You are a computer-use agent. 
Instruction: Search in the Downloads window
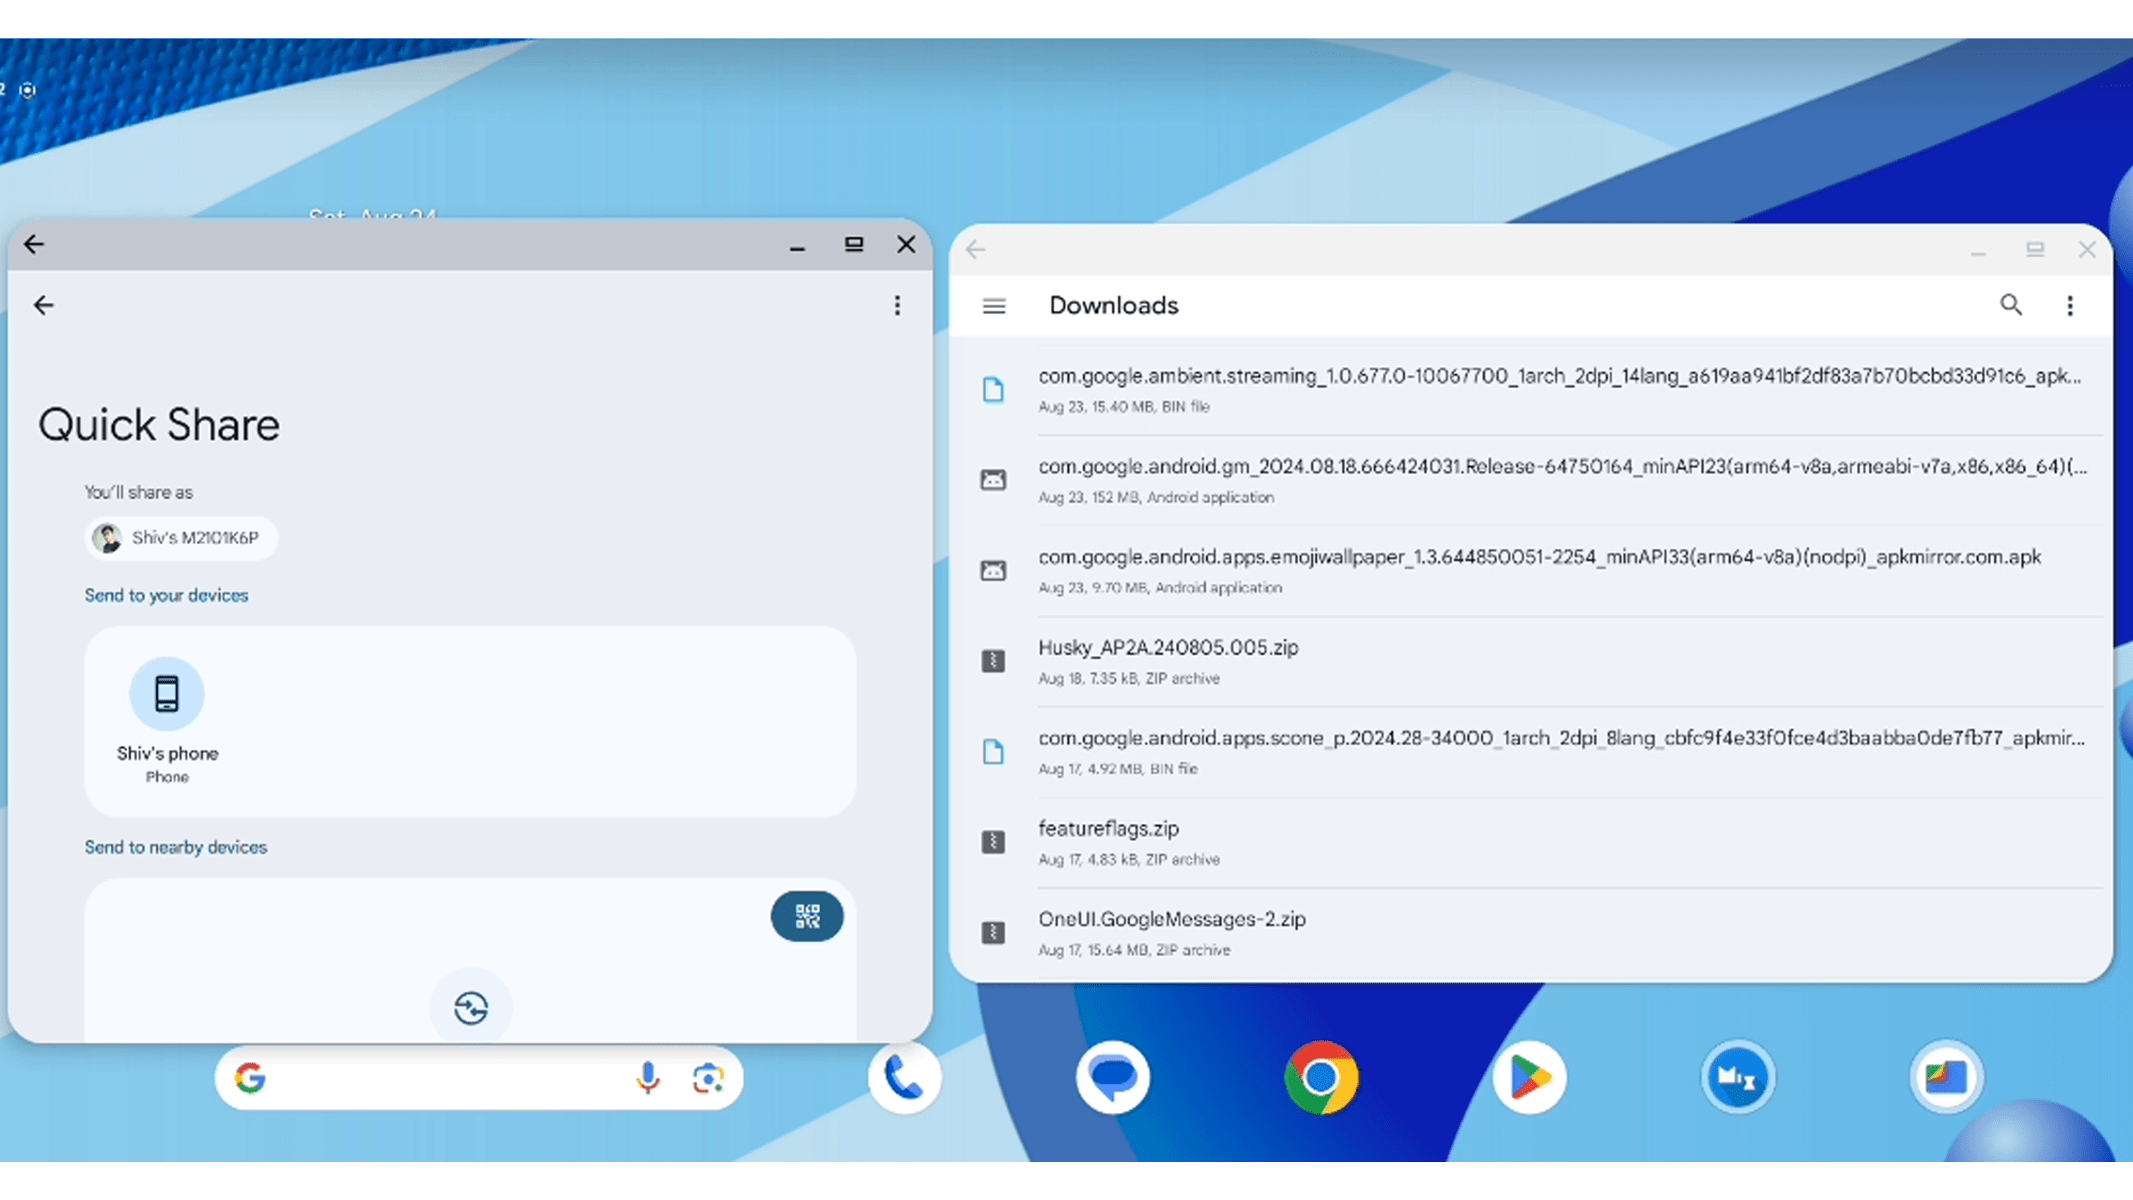(2010, 305)
